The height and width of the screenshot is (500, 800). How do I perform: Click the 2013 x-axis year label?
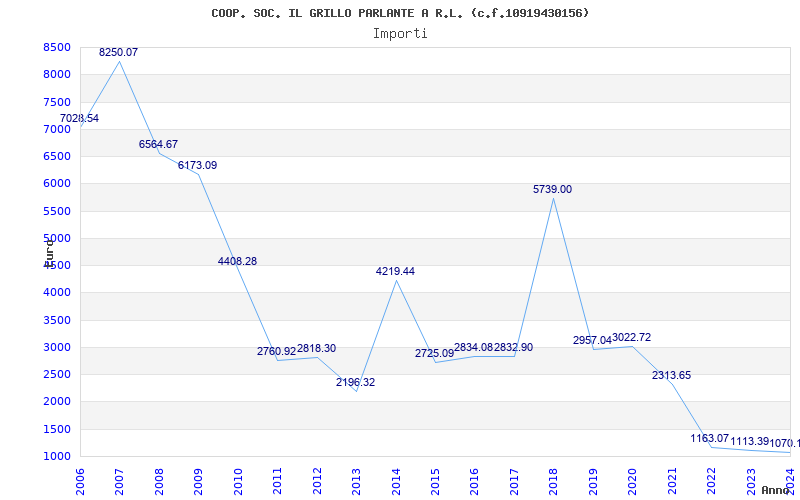point(357,482)
